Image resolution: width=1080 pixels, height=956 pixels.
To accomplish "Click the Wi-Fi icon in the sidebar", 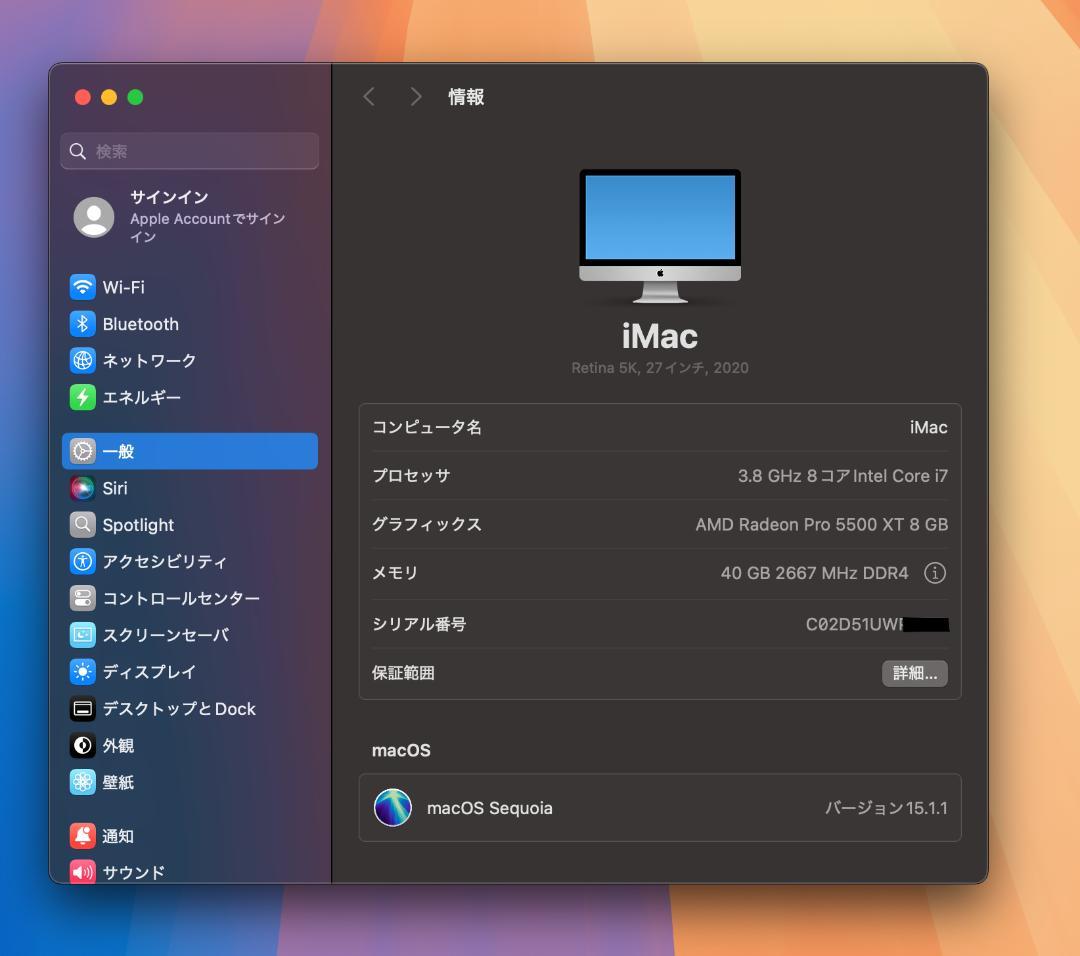I will [x=83, y=287].
